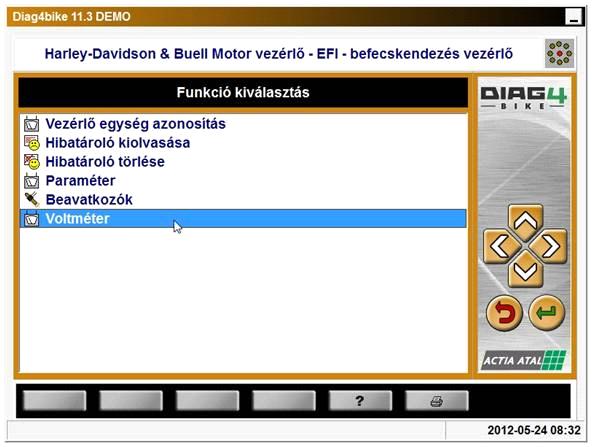Click the Funkció kiválasztás header
Viewport: 592px width, 447px height.
[x=243, y=92]
